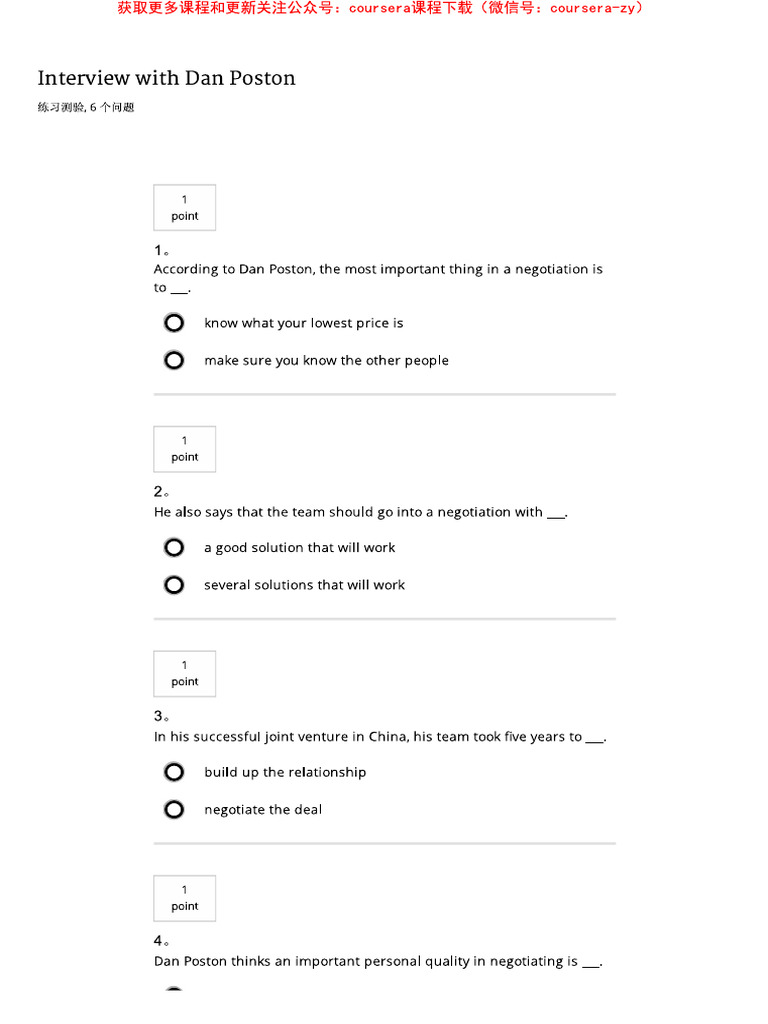Click the answer text "know what your lowest price is"

pos(304,323)
